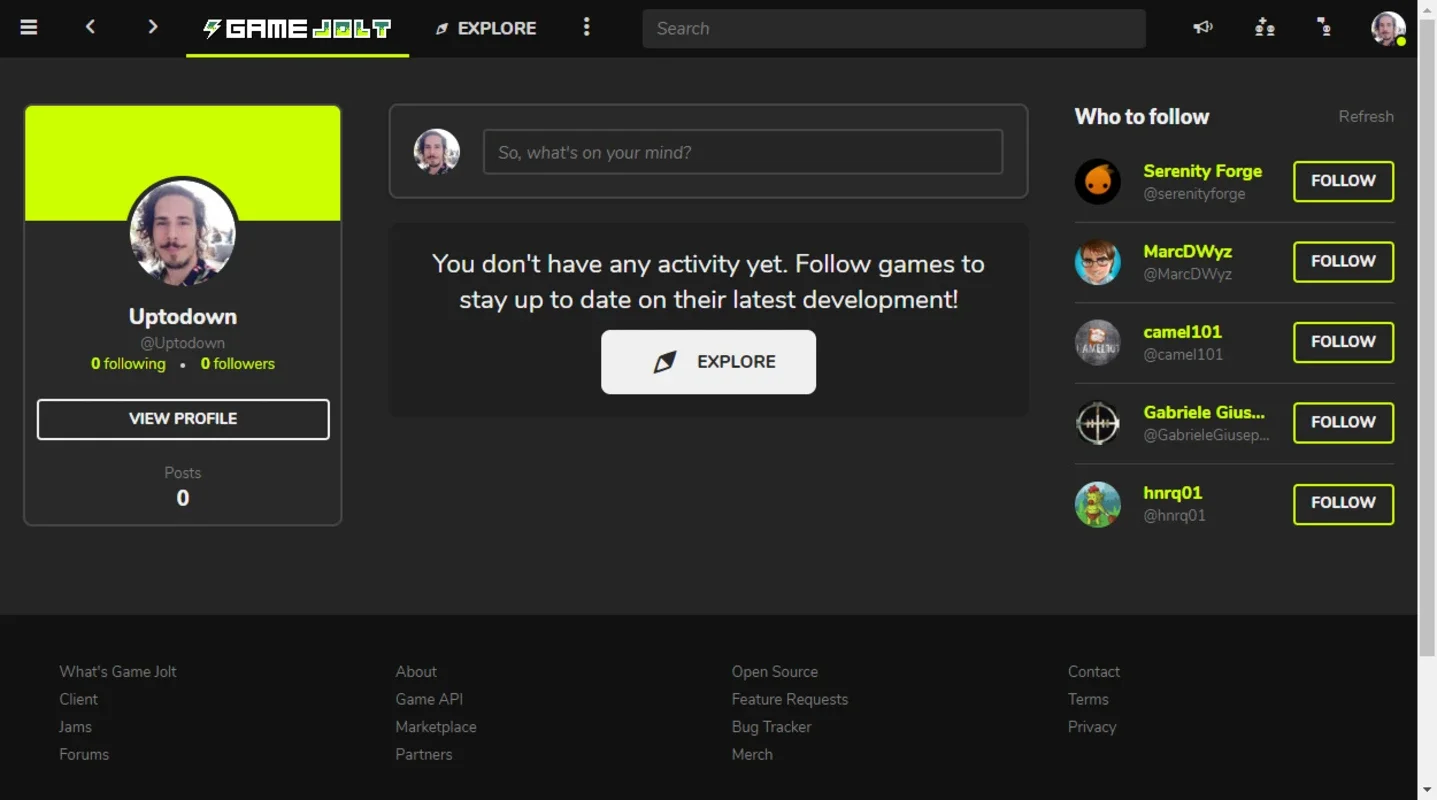1437x800 pixels.
Task: Follow MarcDWyz
Action: pos(1343,262)
